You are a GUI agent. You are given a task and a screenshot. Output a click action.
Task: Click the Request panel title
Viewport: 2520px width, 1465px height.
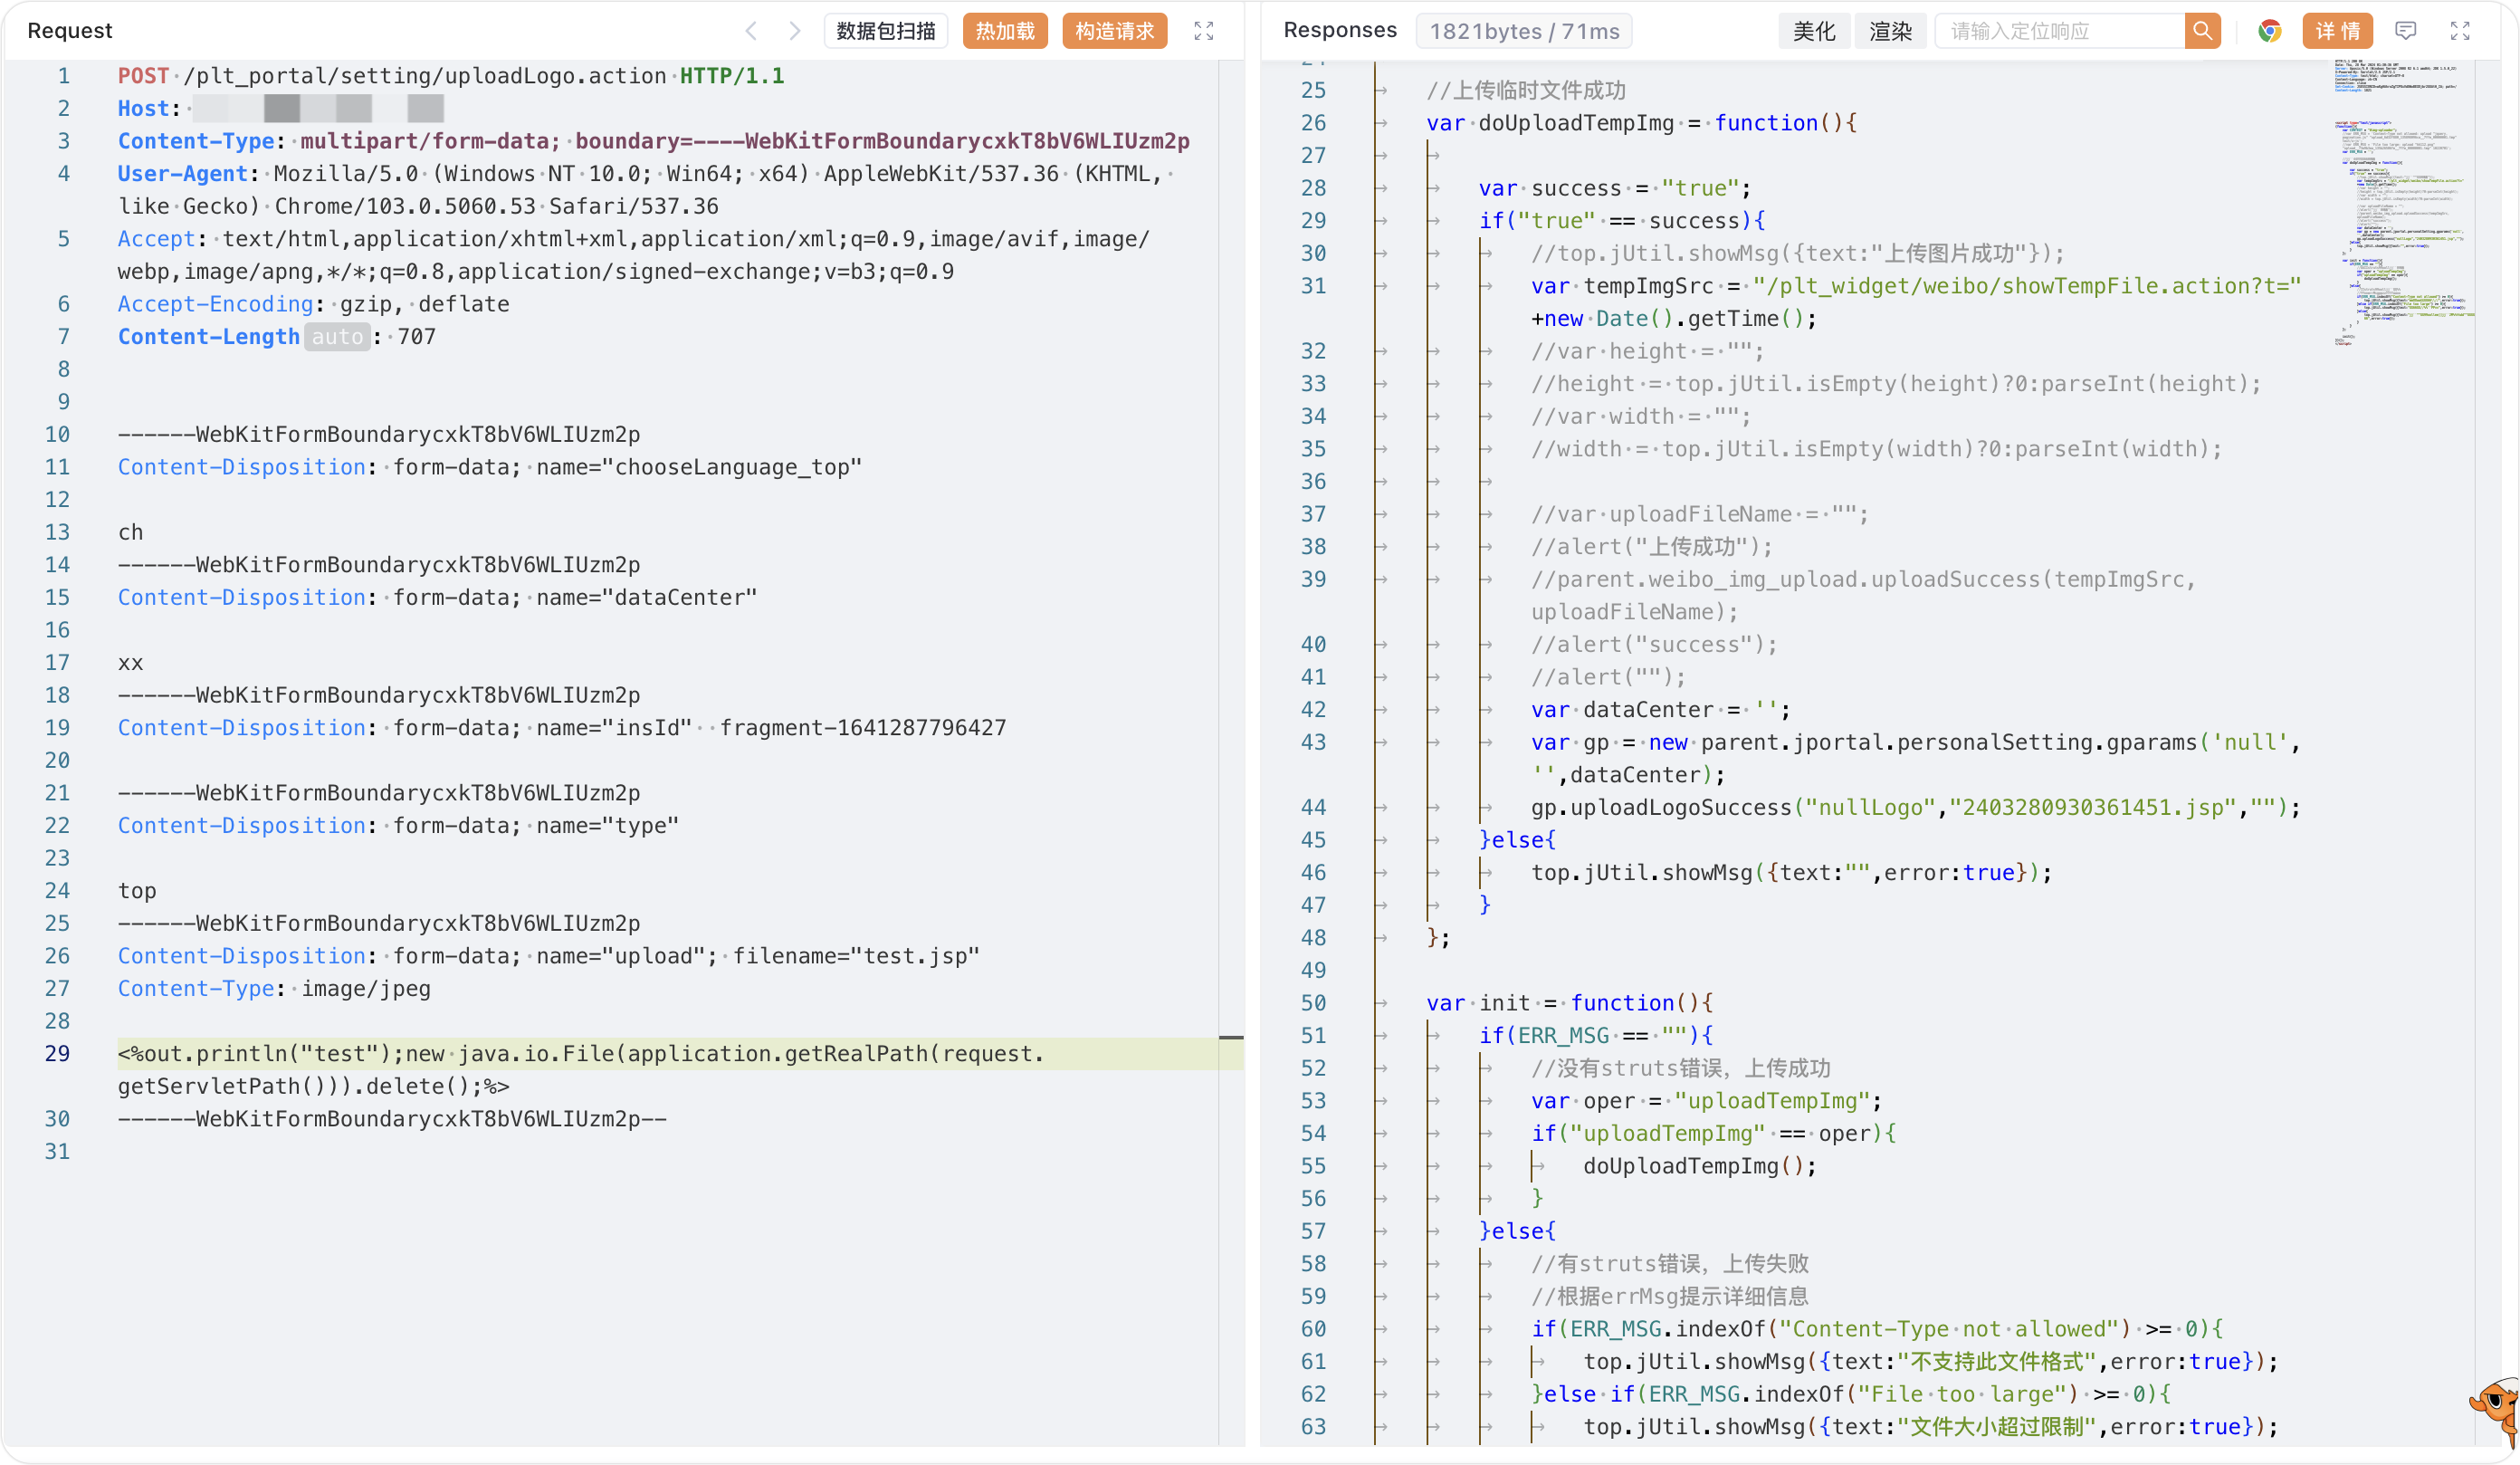coord(70,31)
